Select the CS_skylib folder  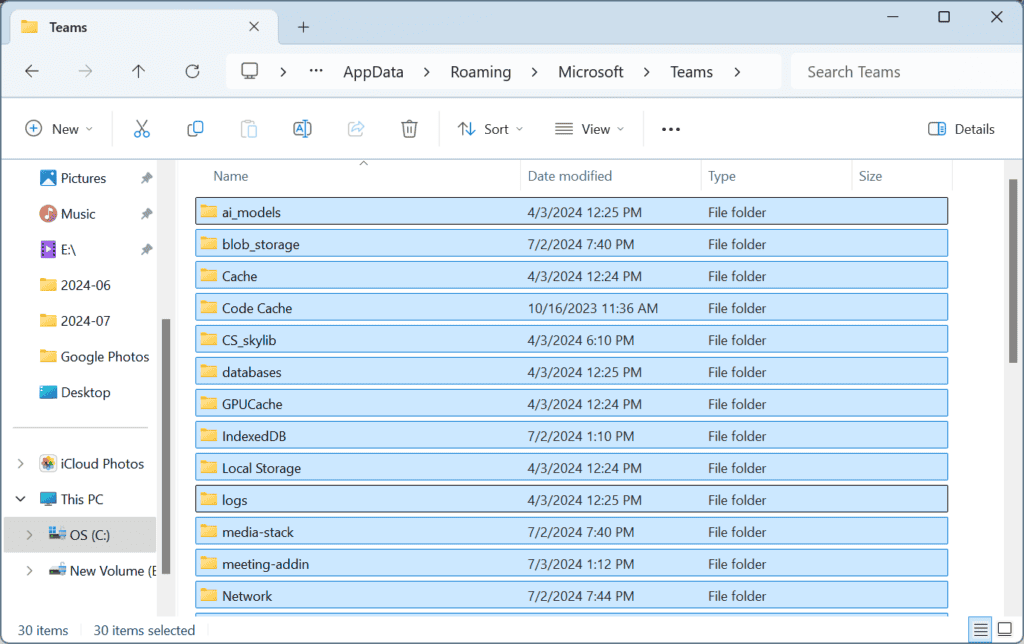[571, 340]
